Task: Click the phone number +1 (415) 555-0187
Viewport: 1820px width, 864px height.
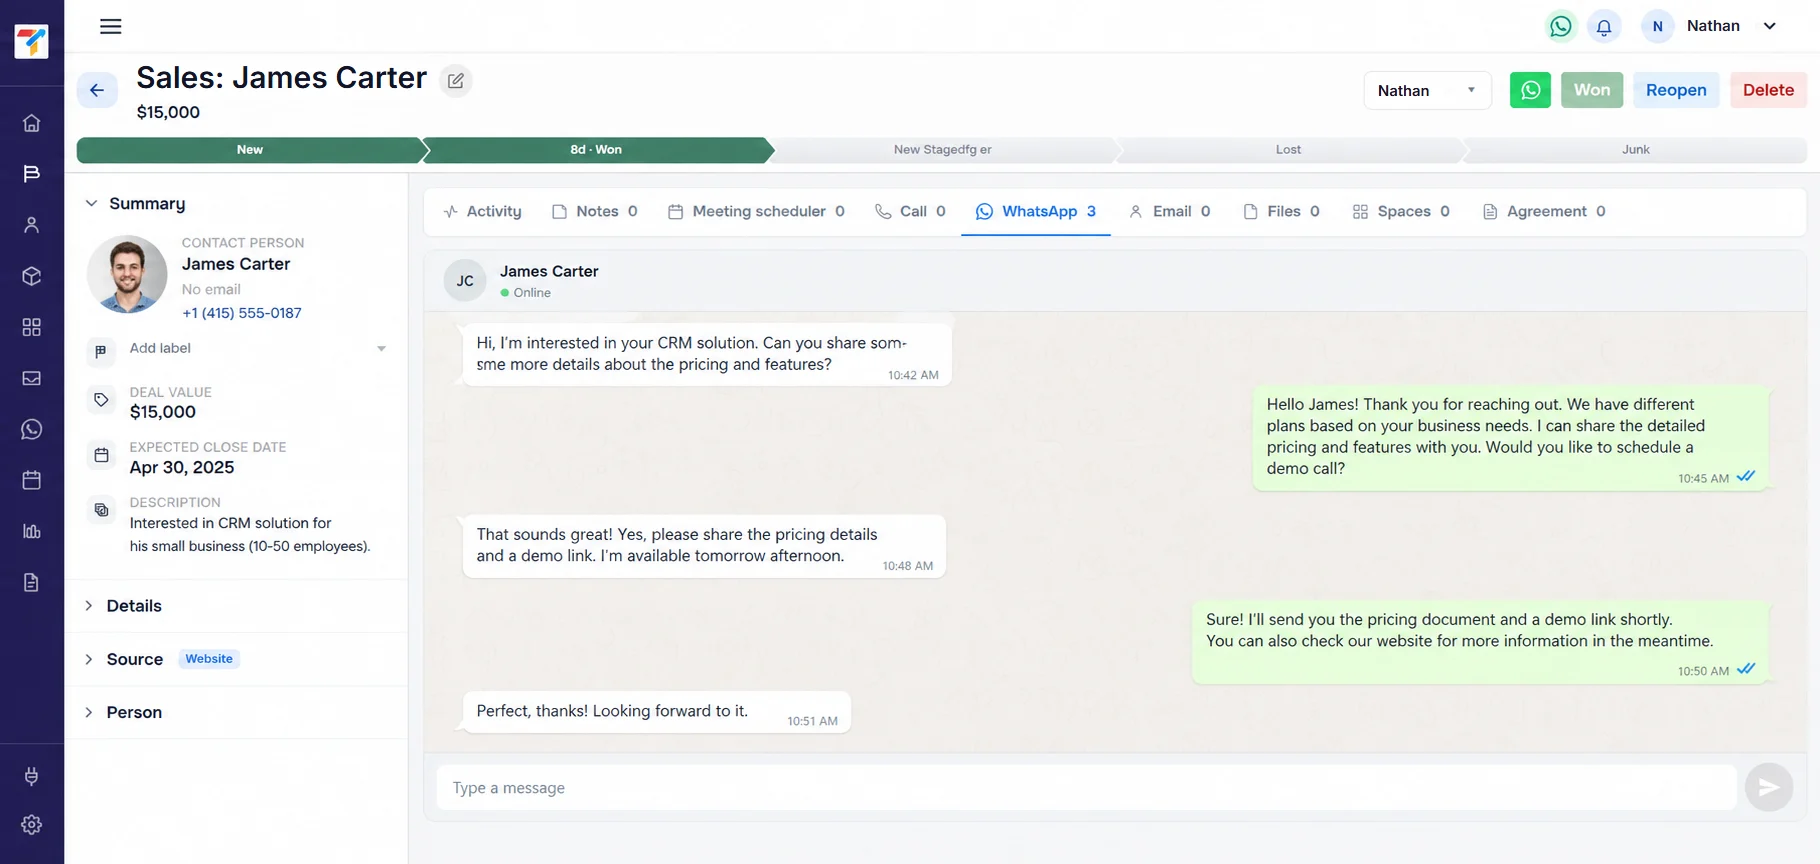Action: [242, 313]
